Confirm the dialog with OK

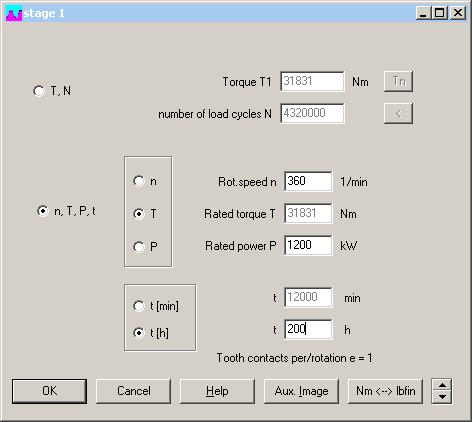49,391
